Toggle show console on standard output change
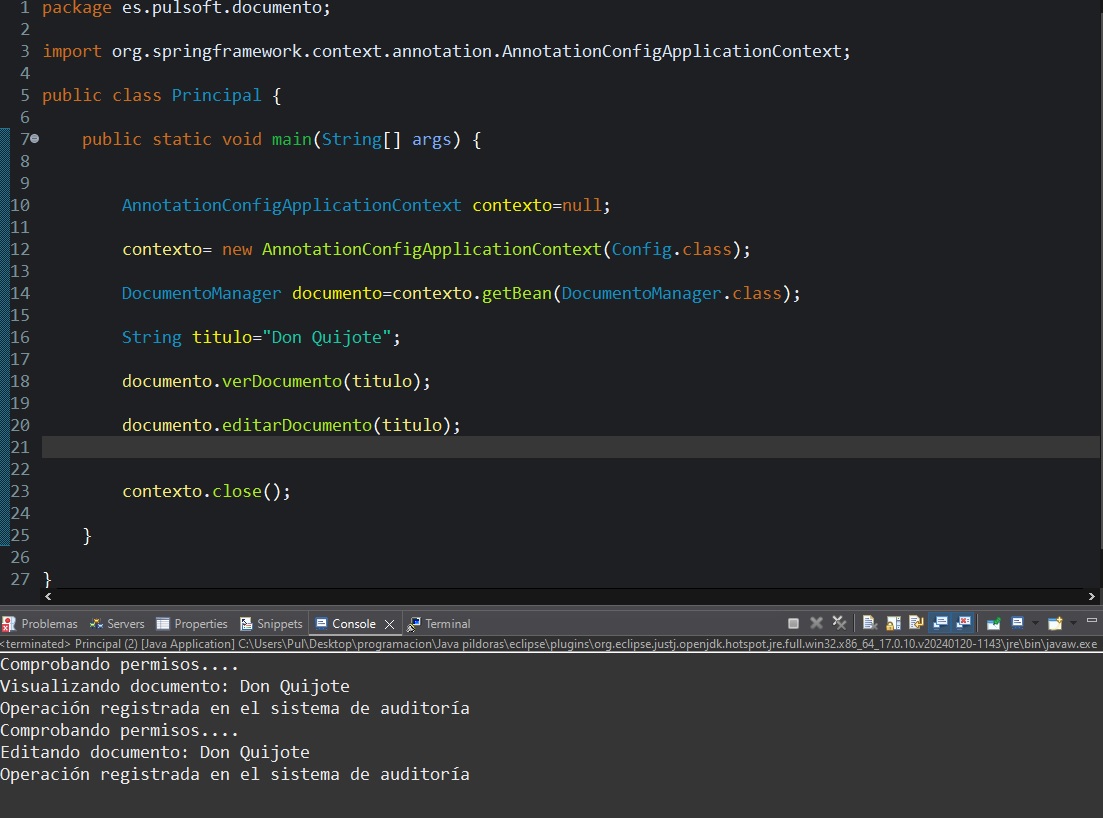This screenshot has height=818, width=1103. (x=940, y=623)
